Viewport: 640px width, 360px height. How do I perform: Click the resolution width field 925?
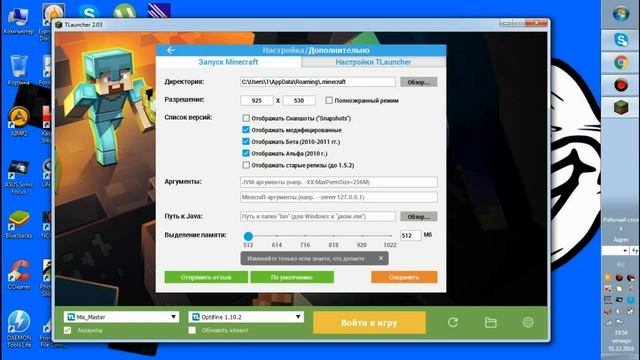(x=257, y=100)
